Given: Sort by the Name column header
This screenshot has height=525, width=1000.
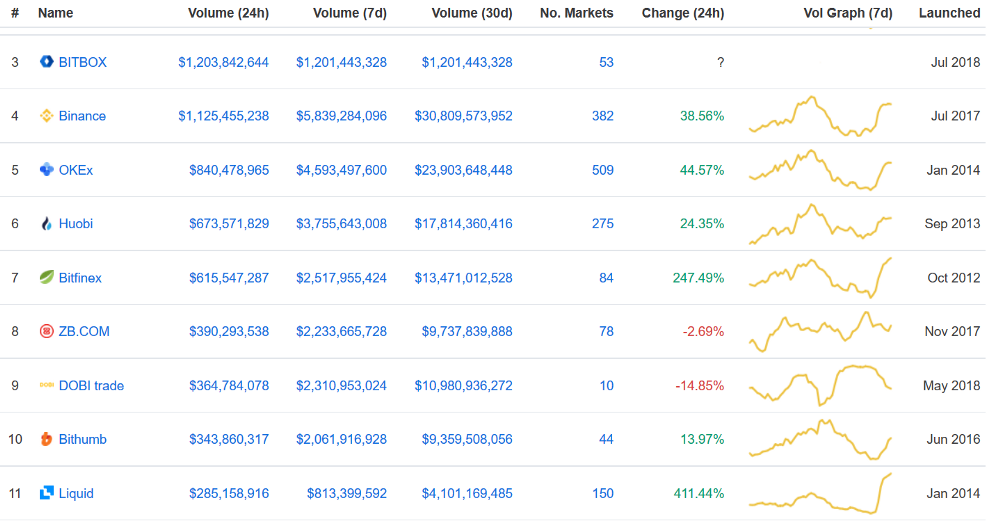Looking at the screenshot, I should pyautogui.click(x=55, y=13).
